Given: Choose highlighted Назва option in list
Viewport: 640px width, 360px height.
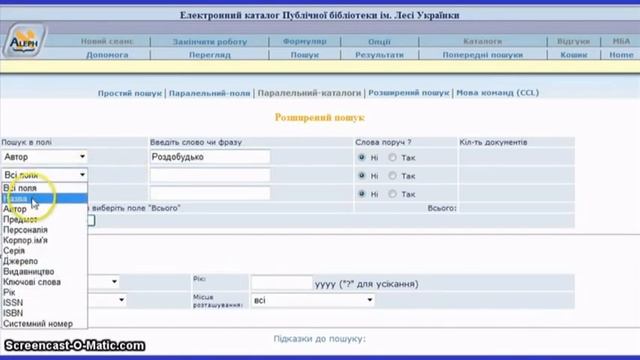Looking at the screenshot, I should [44, 199].
